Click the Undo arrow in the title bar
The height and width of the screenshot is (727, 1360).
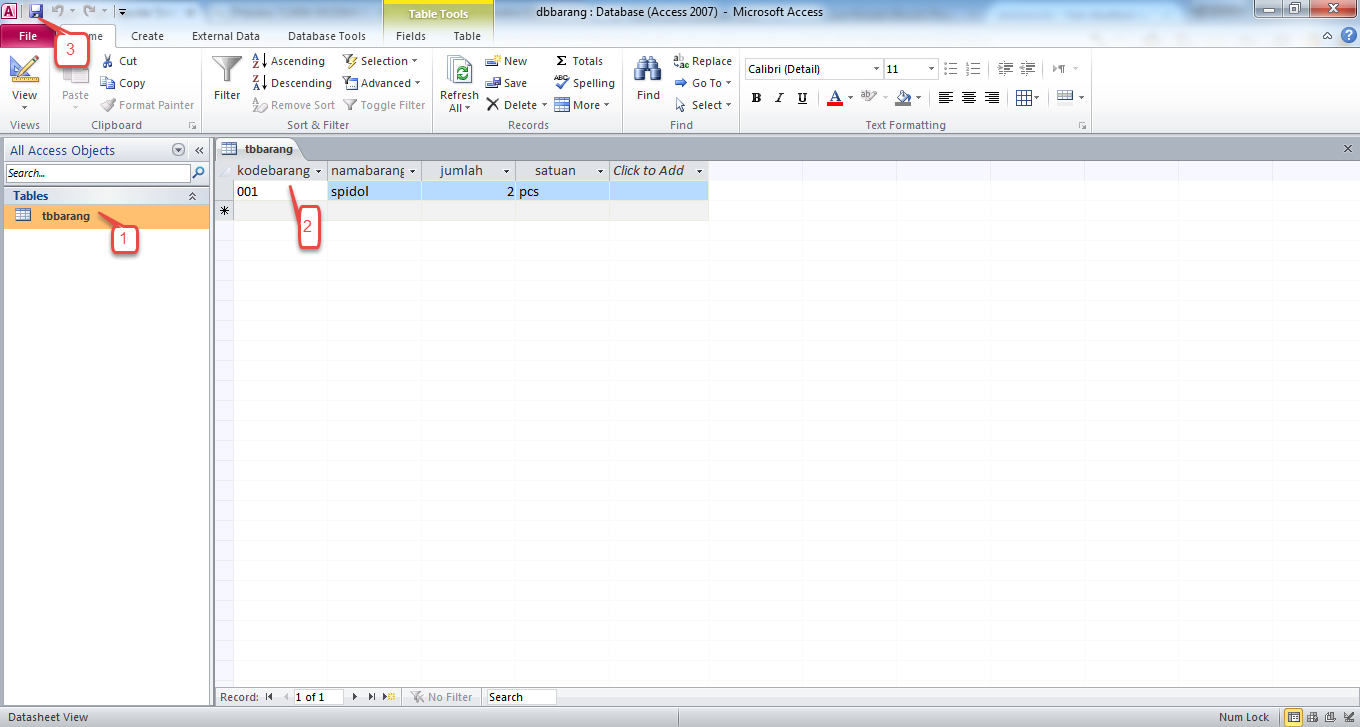point(58,11)
